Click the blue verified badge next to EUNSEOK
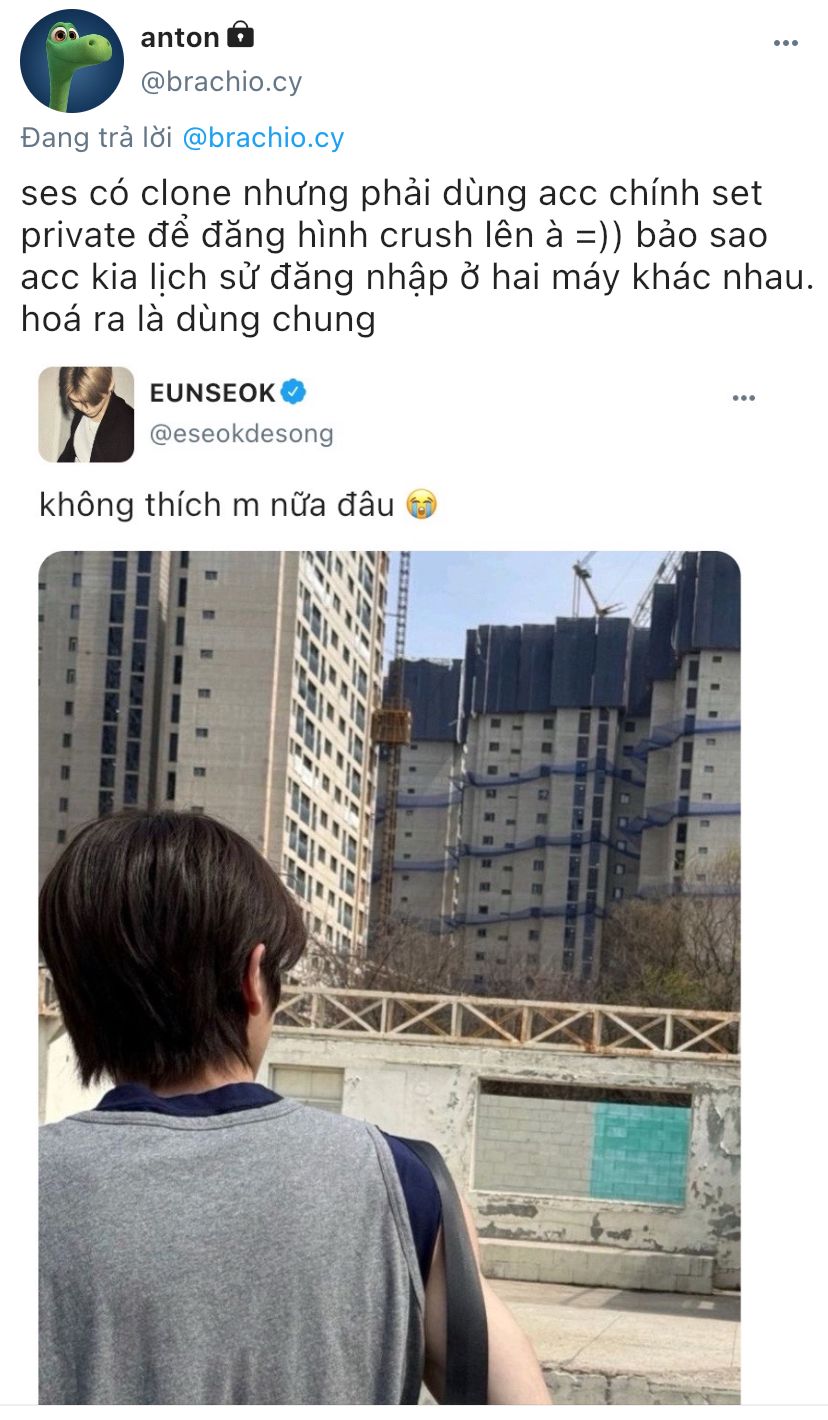 click(x=293, y=392)
